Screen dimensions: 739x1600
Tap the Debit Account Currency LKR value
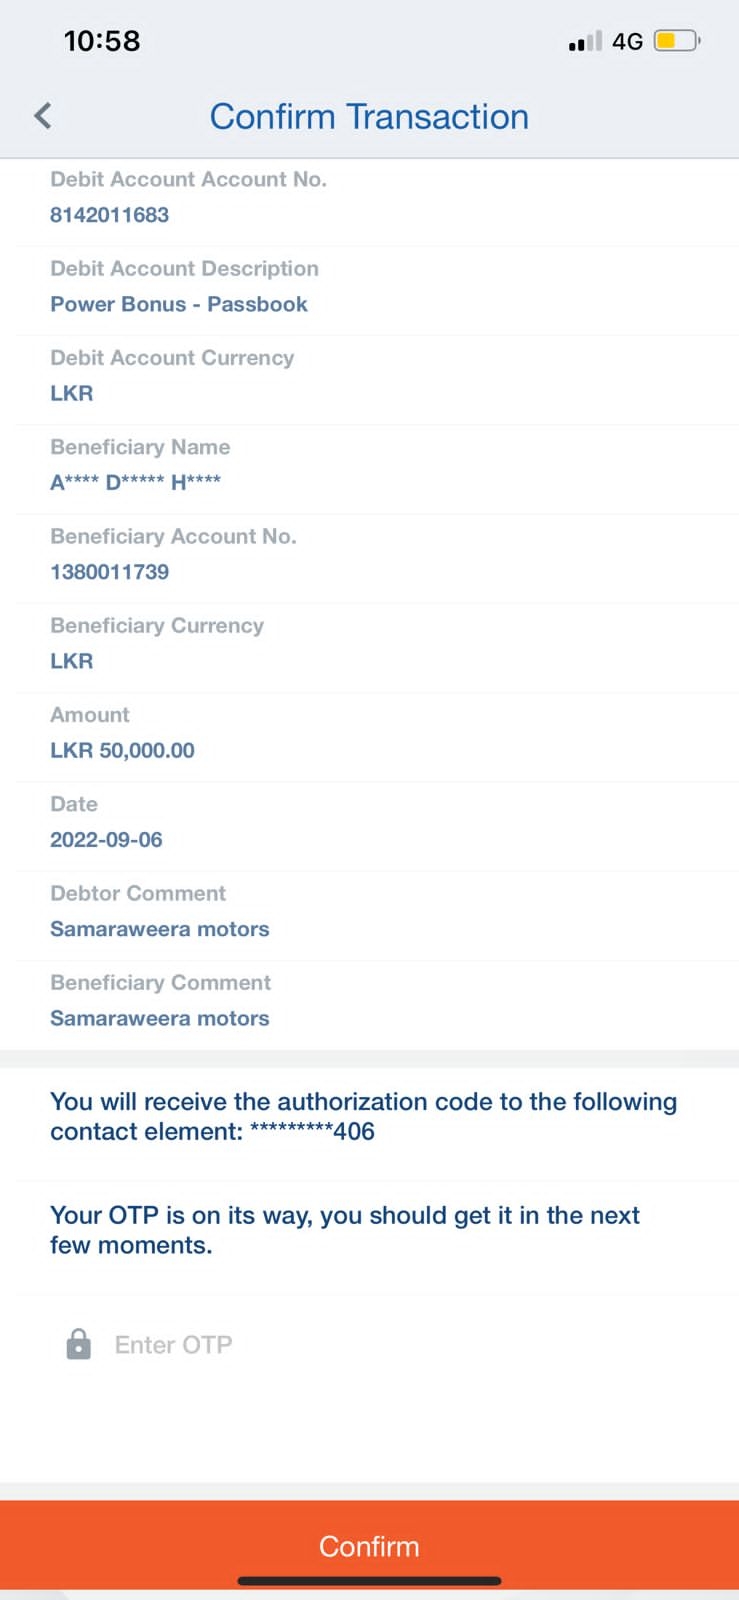(x=72, y=393)
